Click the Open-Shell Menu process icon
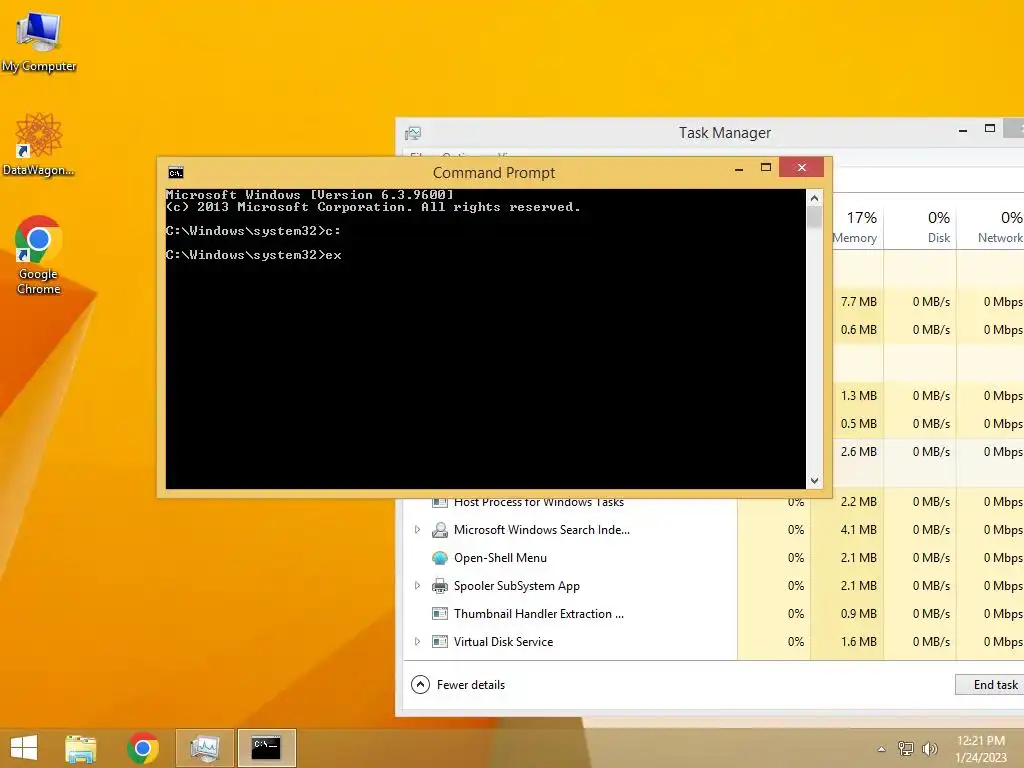The width and height of the screenshot is (1024, 768). (x=440, y=558)
